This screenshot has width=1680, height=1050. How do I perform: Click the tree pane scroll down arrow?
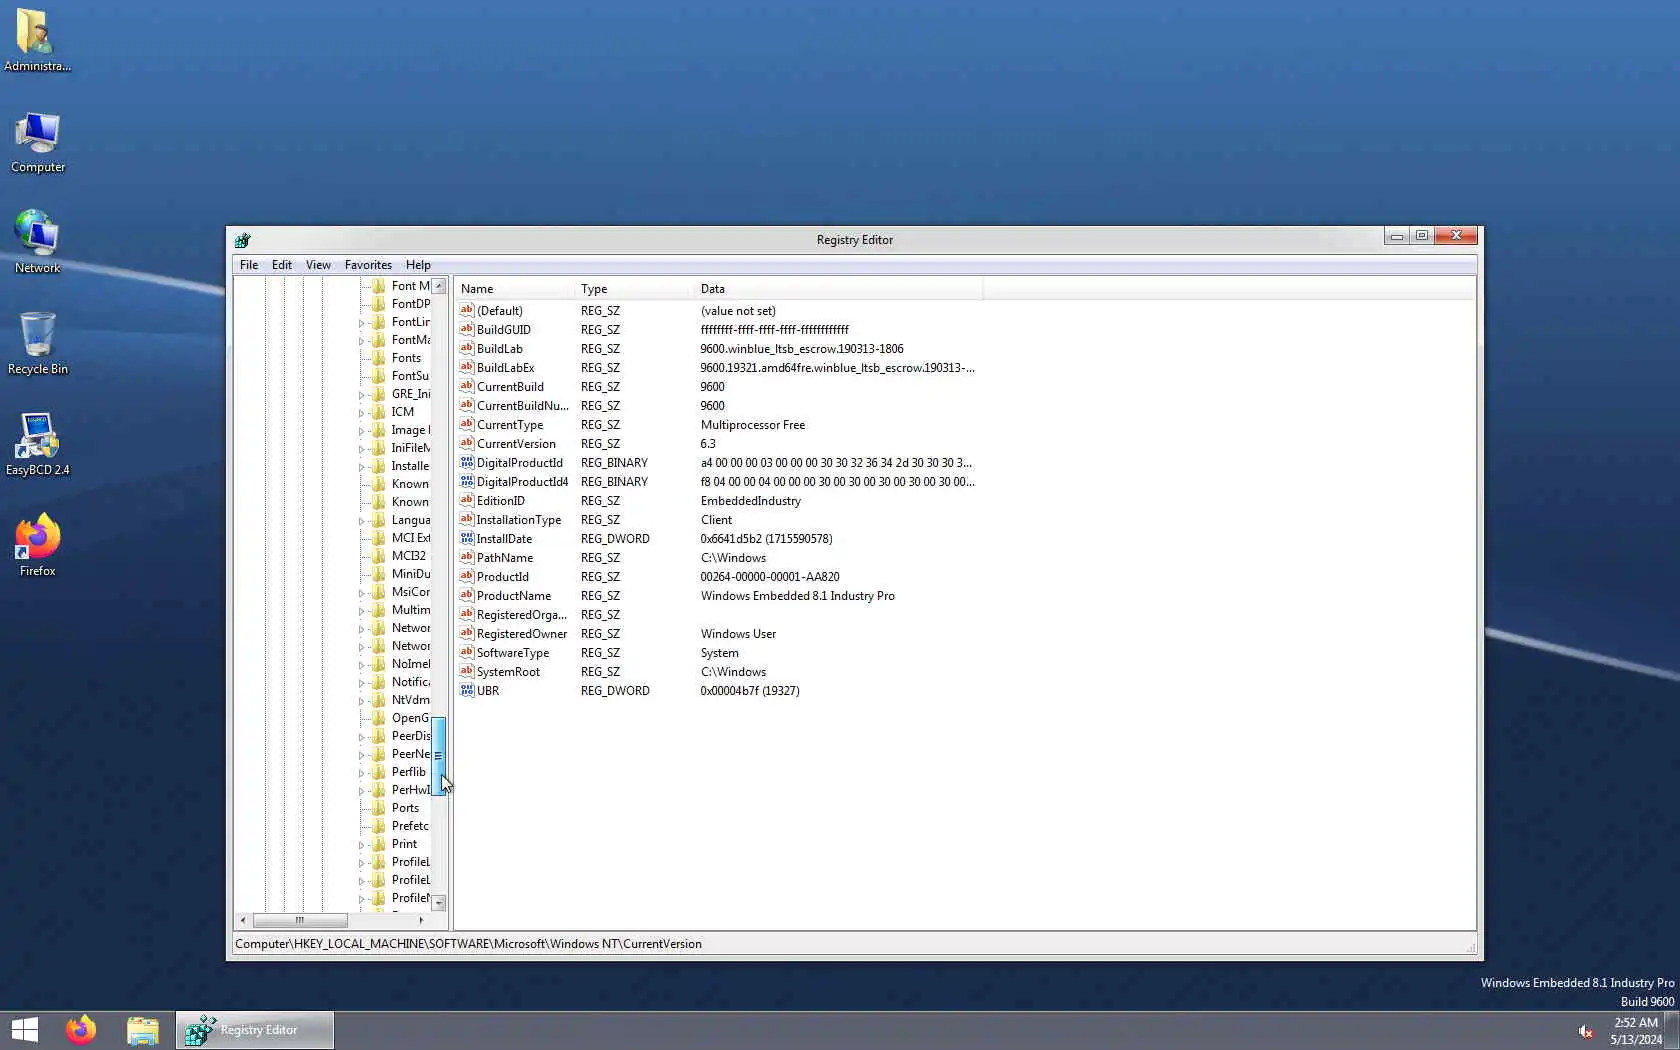tap(438, 903)
